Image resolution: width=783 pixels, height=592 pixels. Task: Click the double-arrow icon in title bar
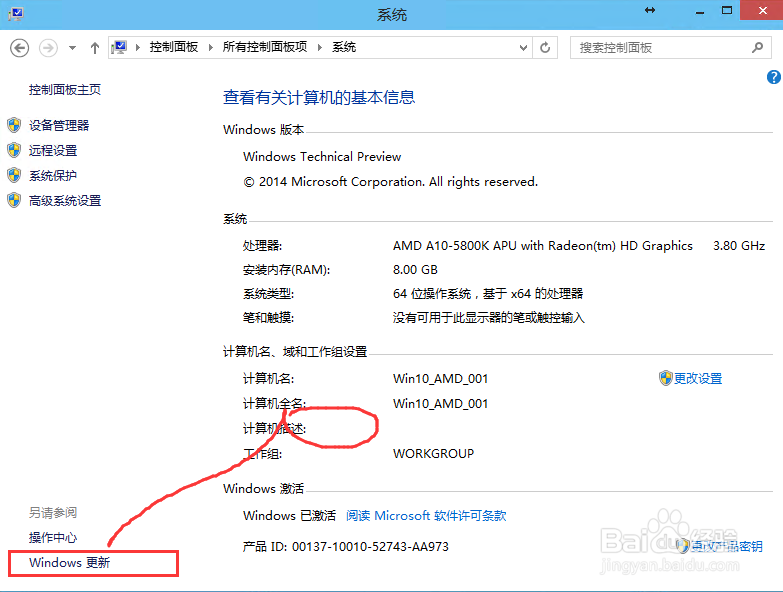pos(650,10)
